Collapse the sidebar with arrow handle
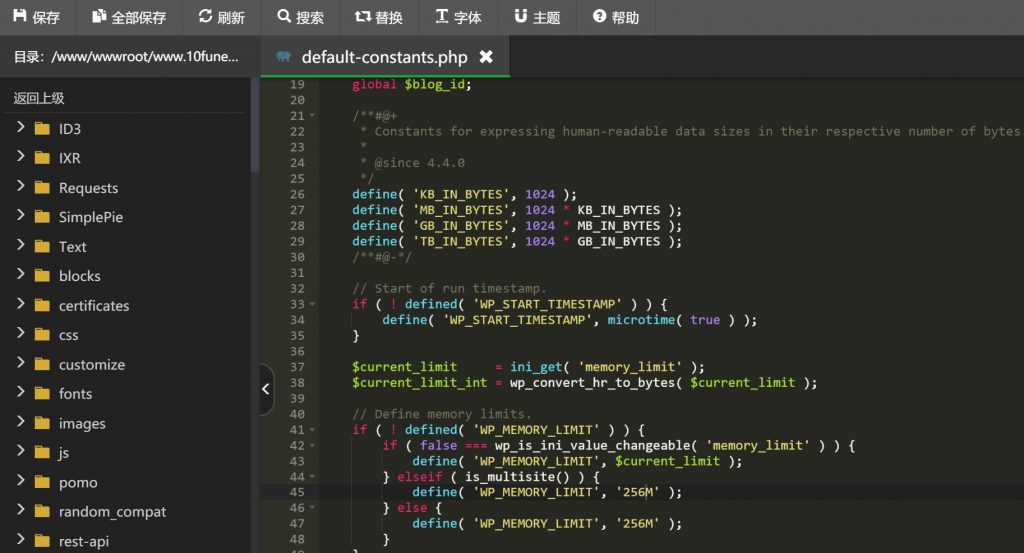The image size is (1024, 553). 266,389
